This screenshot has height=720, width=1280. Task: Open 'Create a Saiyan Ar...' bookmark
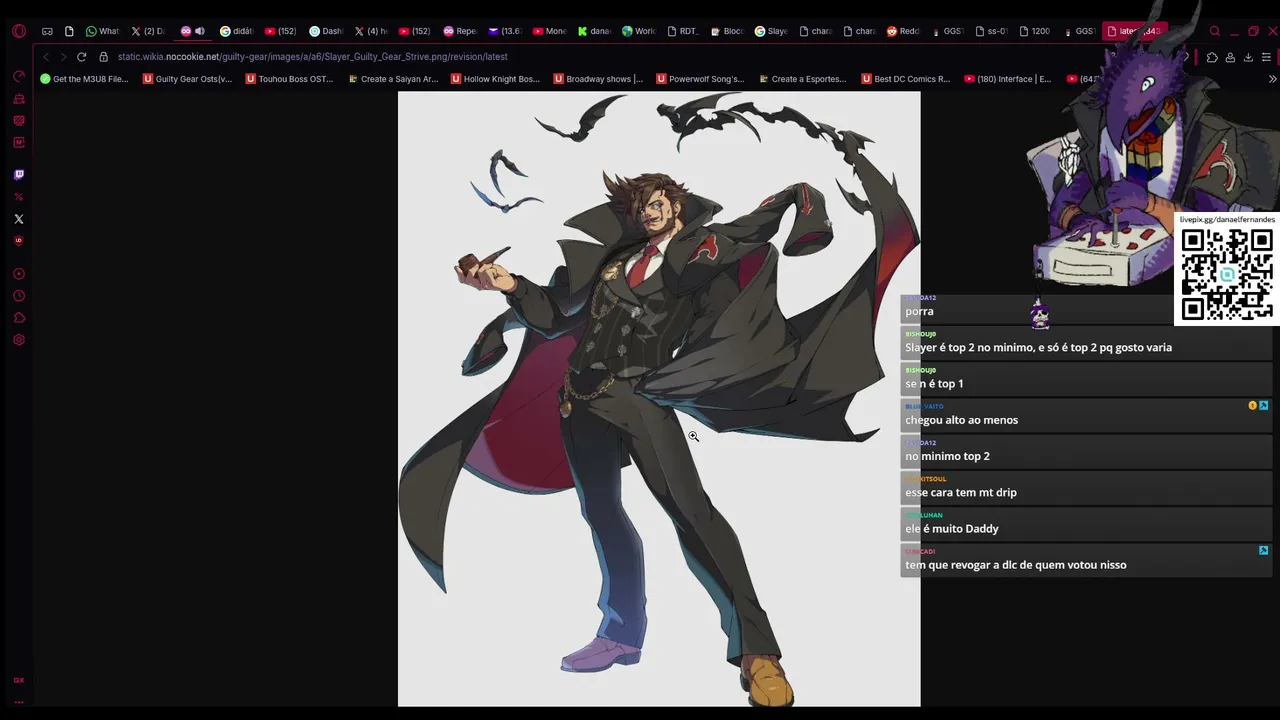pyautogui.click(x=393, y=79)
